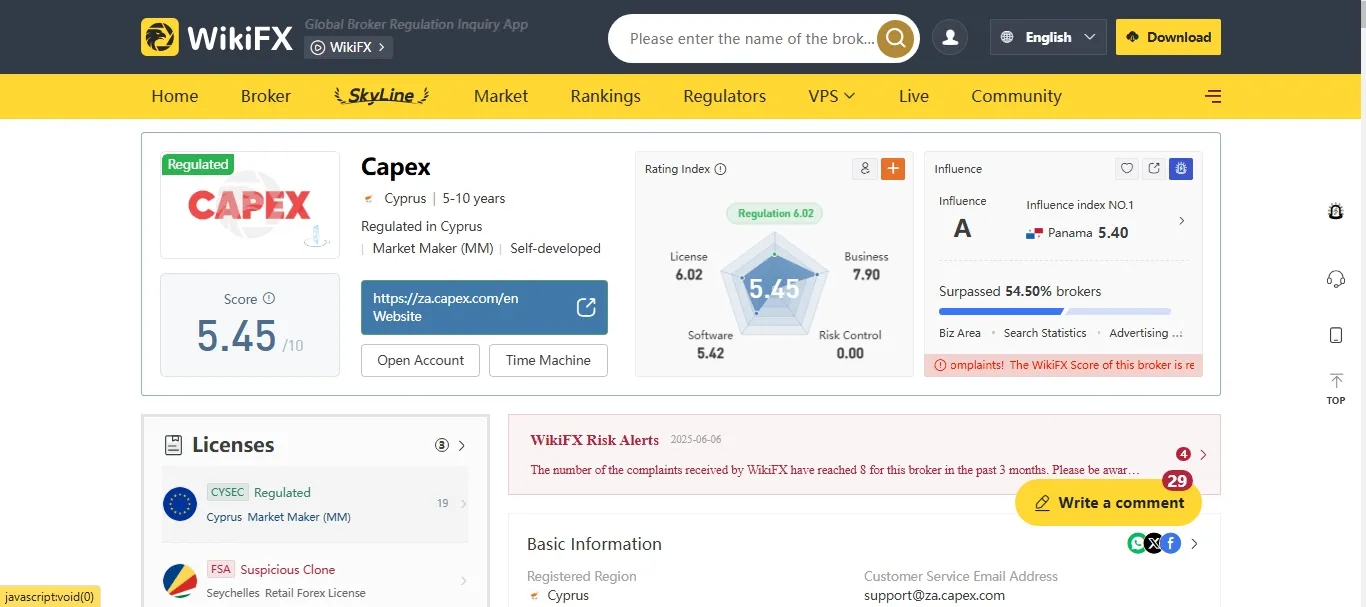Expand the VPS menu dropdown
Screen dimensions: 1366x607
tap(832, 96)
